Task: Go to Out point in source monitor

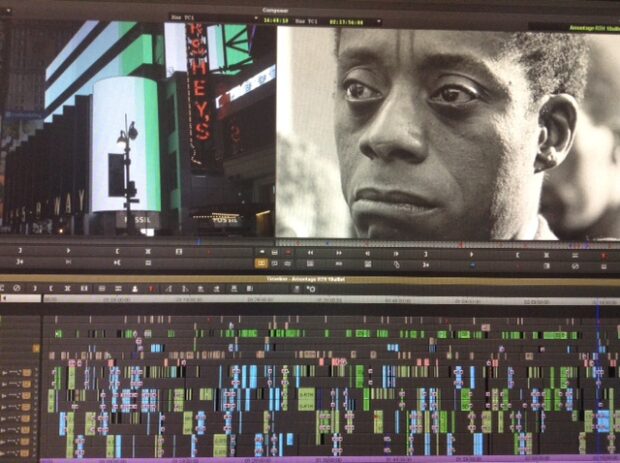Action: coord(19,262)
